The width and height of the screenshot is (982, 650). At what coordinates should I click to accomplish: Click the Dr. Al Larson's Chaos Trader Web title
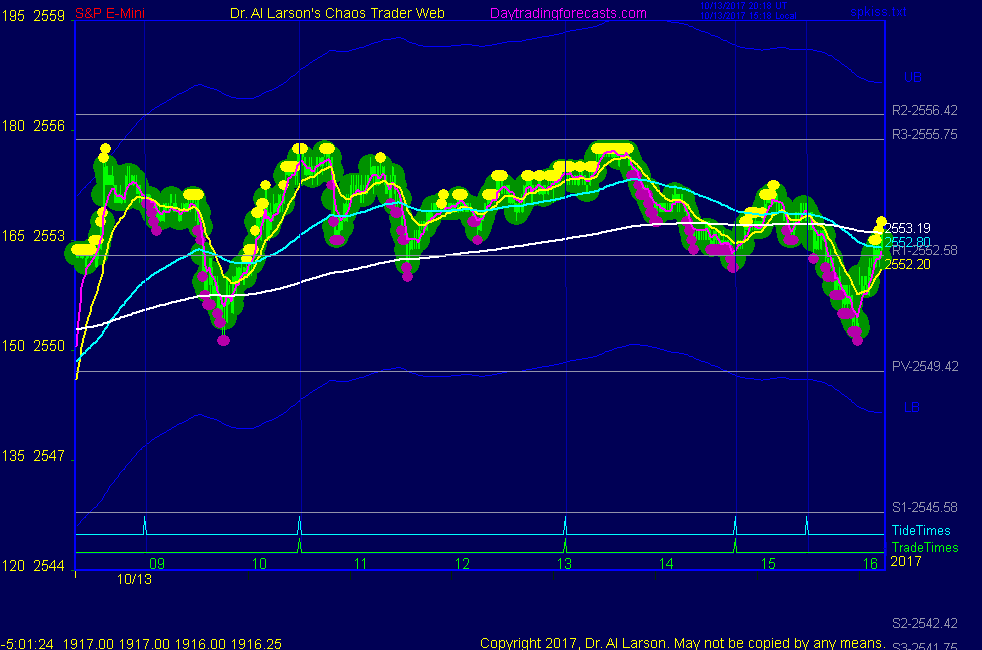coord(337,13)
